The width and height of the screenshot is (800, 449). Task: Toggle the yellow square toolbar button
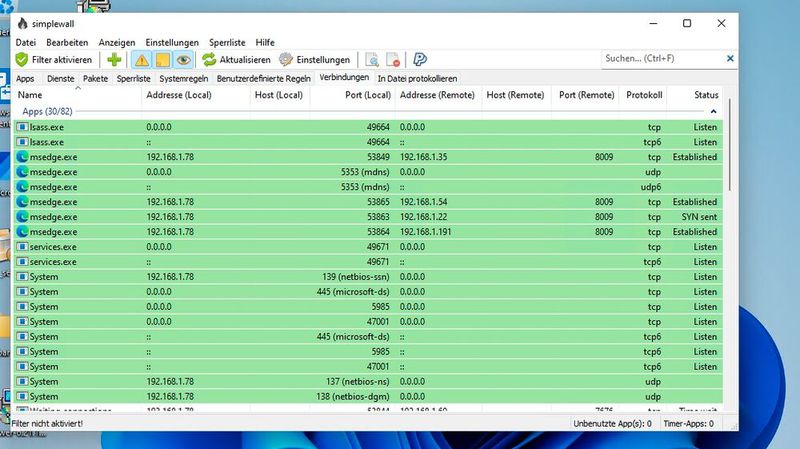(x=163, y=60)
